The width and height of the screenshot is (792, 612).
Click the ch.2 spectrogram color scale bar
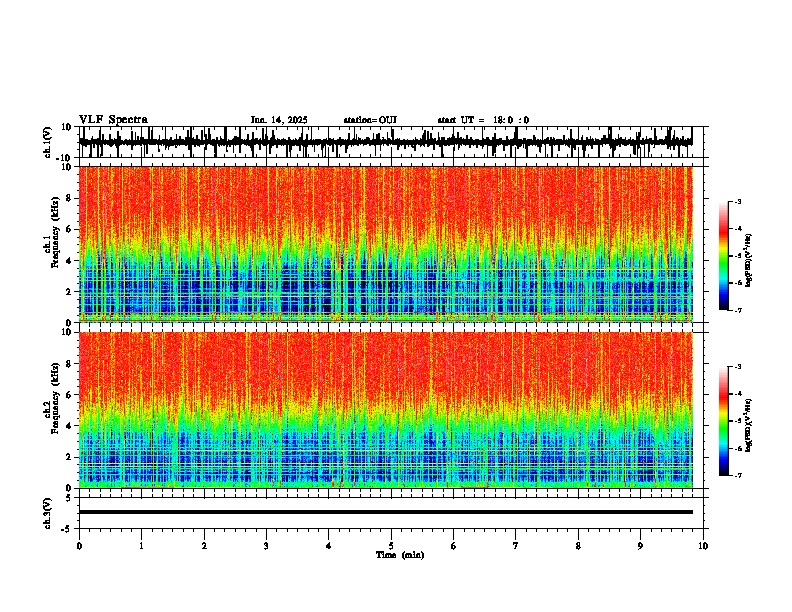(724, 421)
